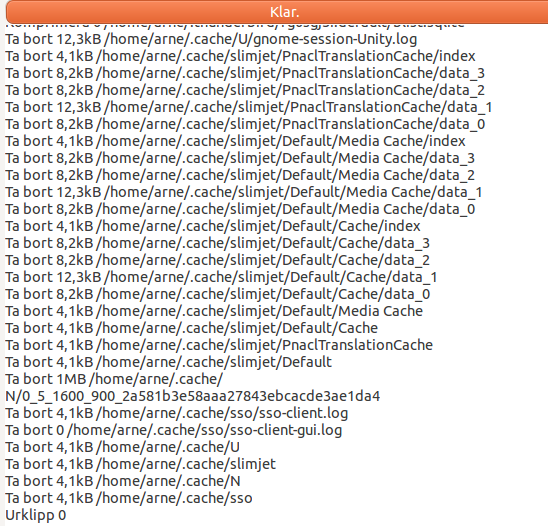Click the Urklipp 0 line
This screenshot has width=548, height=526.
(x=36, y=515)
